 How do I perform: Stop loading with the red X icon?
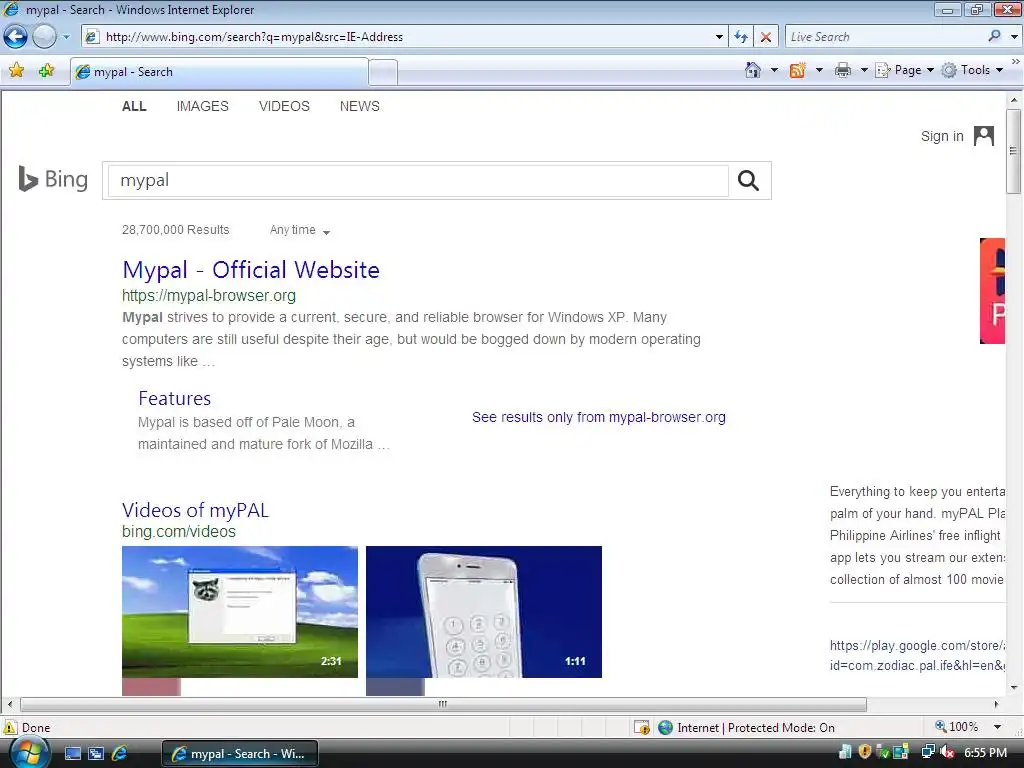[765, 37]
